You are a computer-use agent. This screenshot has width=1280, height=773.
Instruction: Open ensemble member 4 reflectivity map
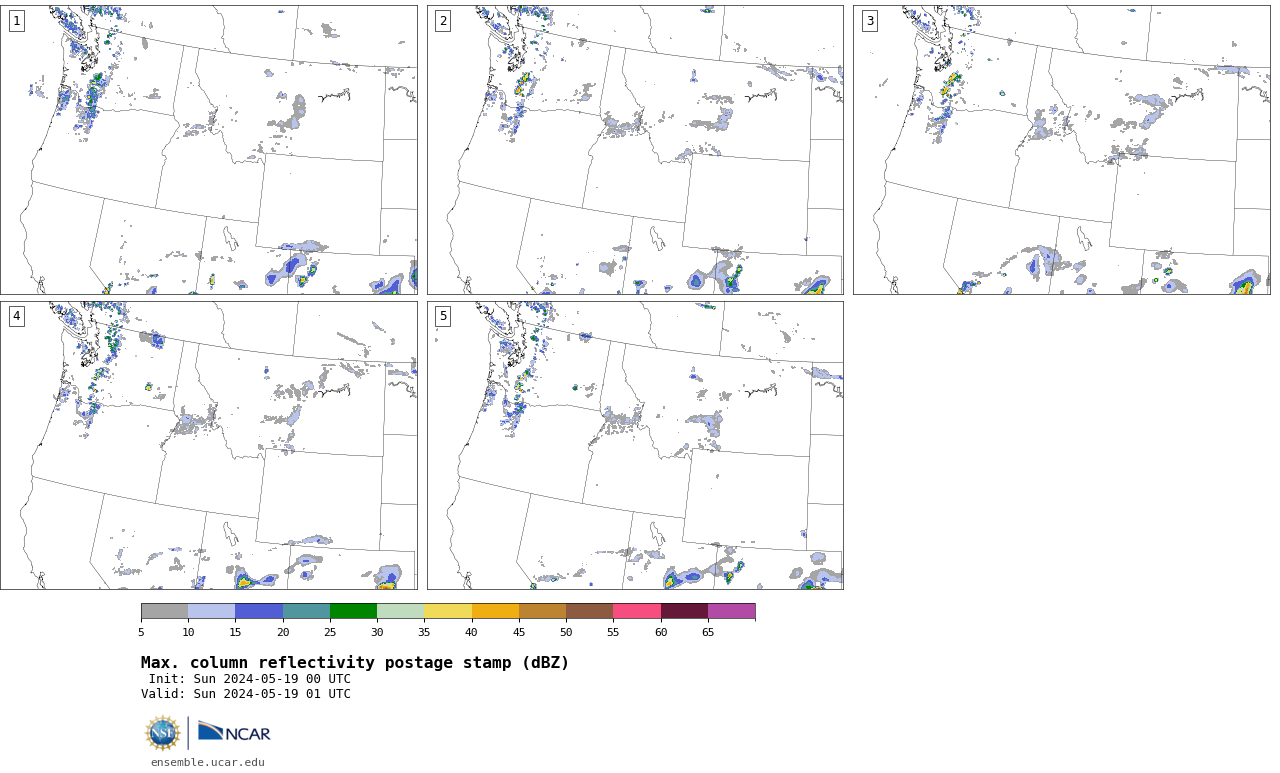coord(209,445)
